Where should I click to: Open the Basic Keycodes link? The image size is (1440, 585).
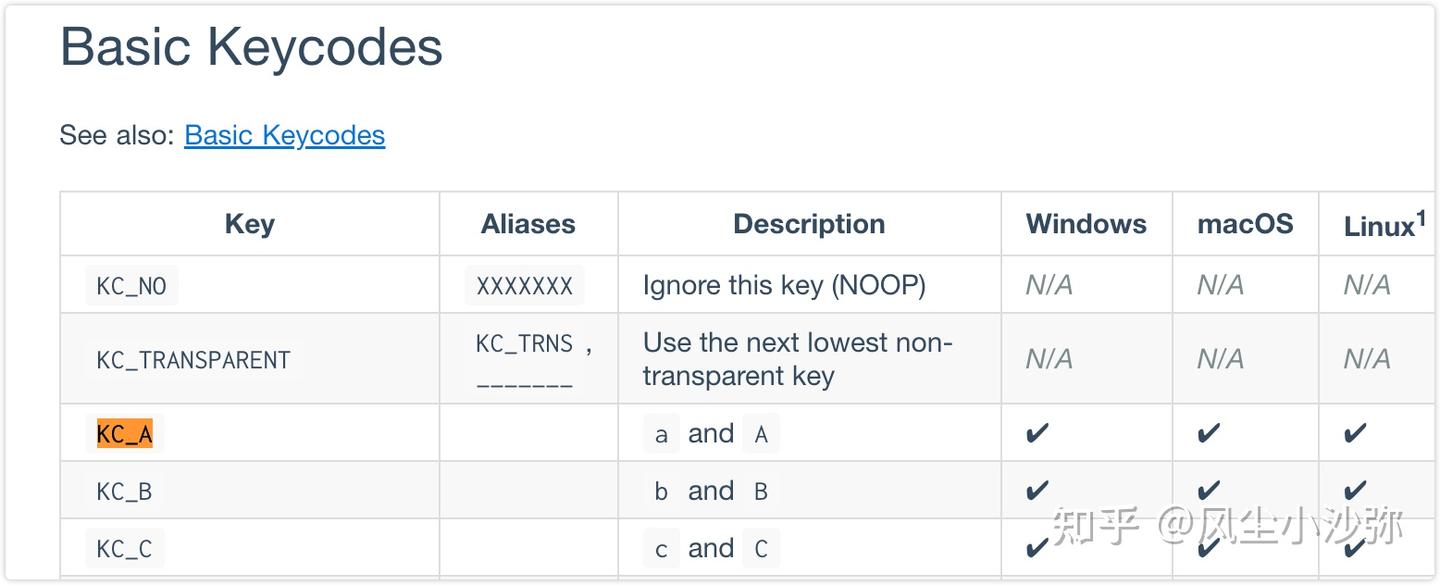pos(284,135)
